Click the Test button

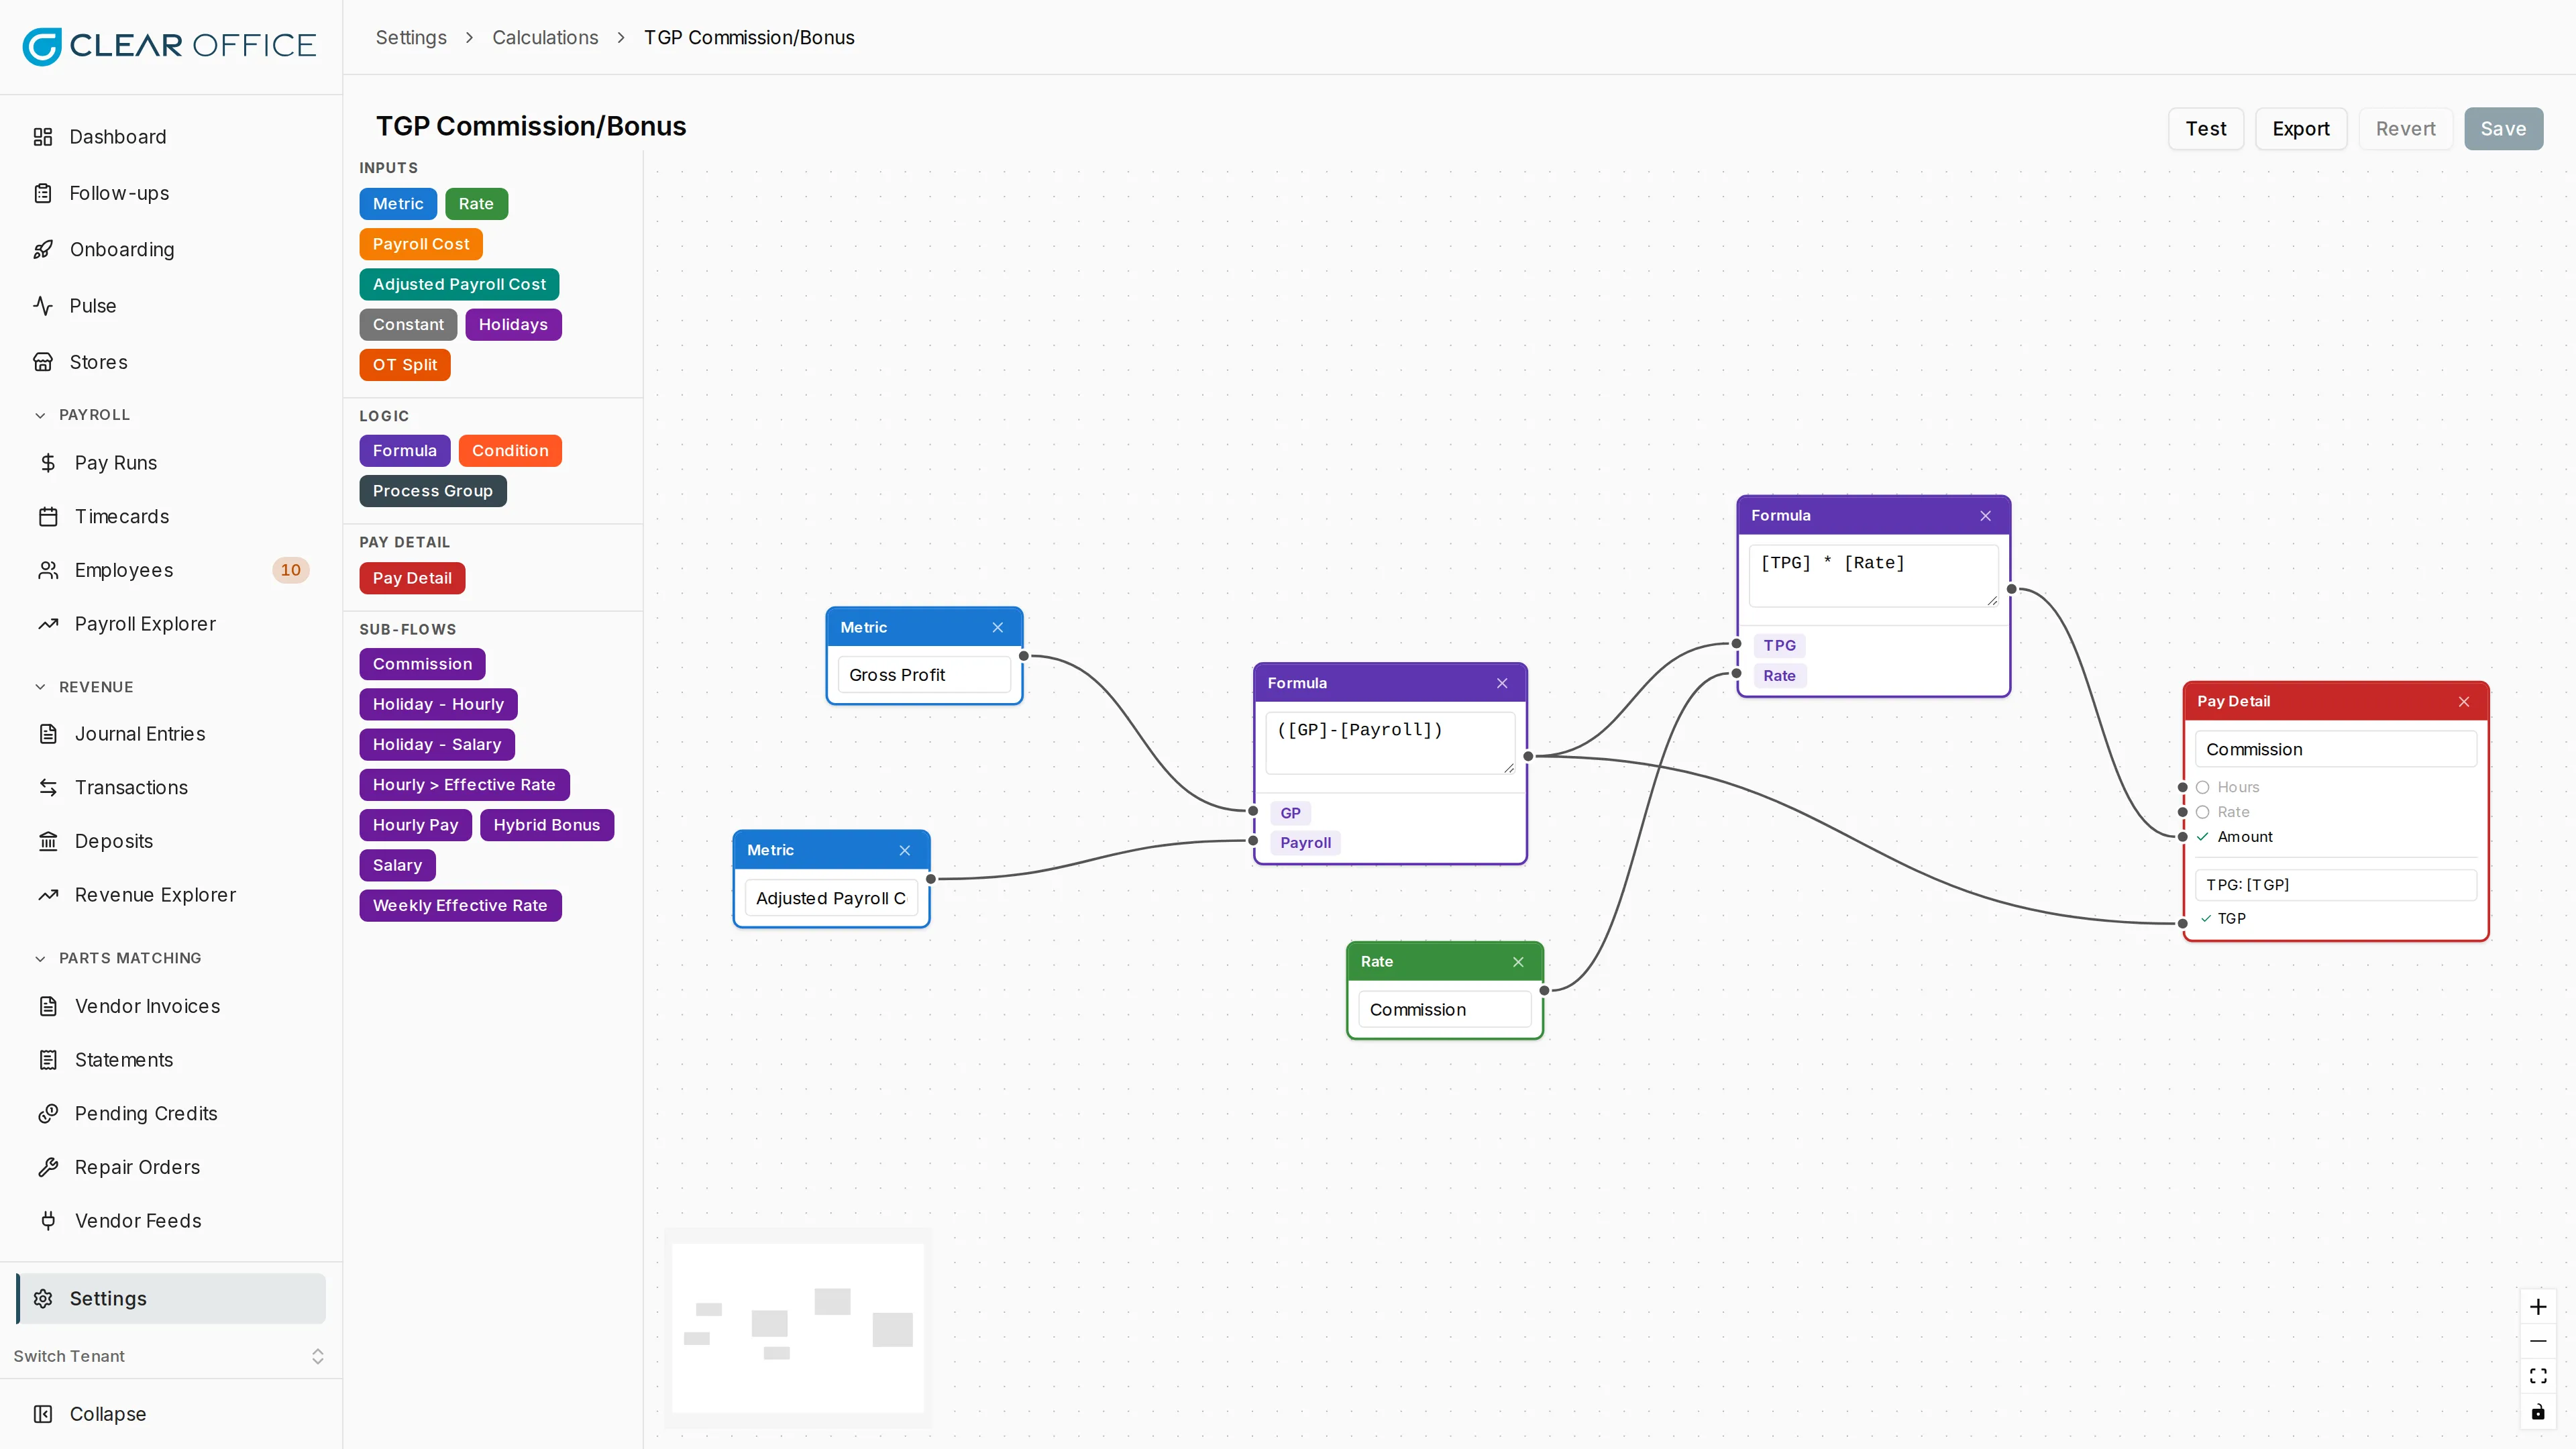click(2206, 129)
